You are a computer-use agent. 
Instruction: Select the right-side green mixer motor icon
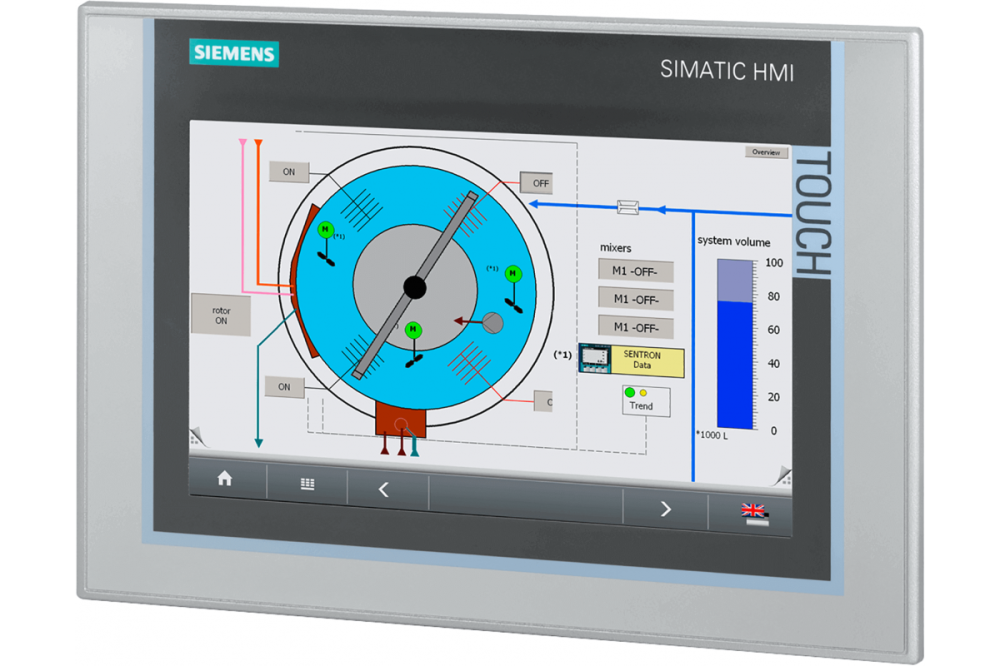pos(513,274)
